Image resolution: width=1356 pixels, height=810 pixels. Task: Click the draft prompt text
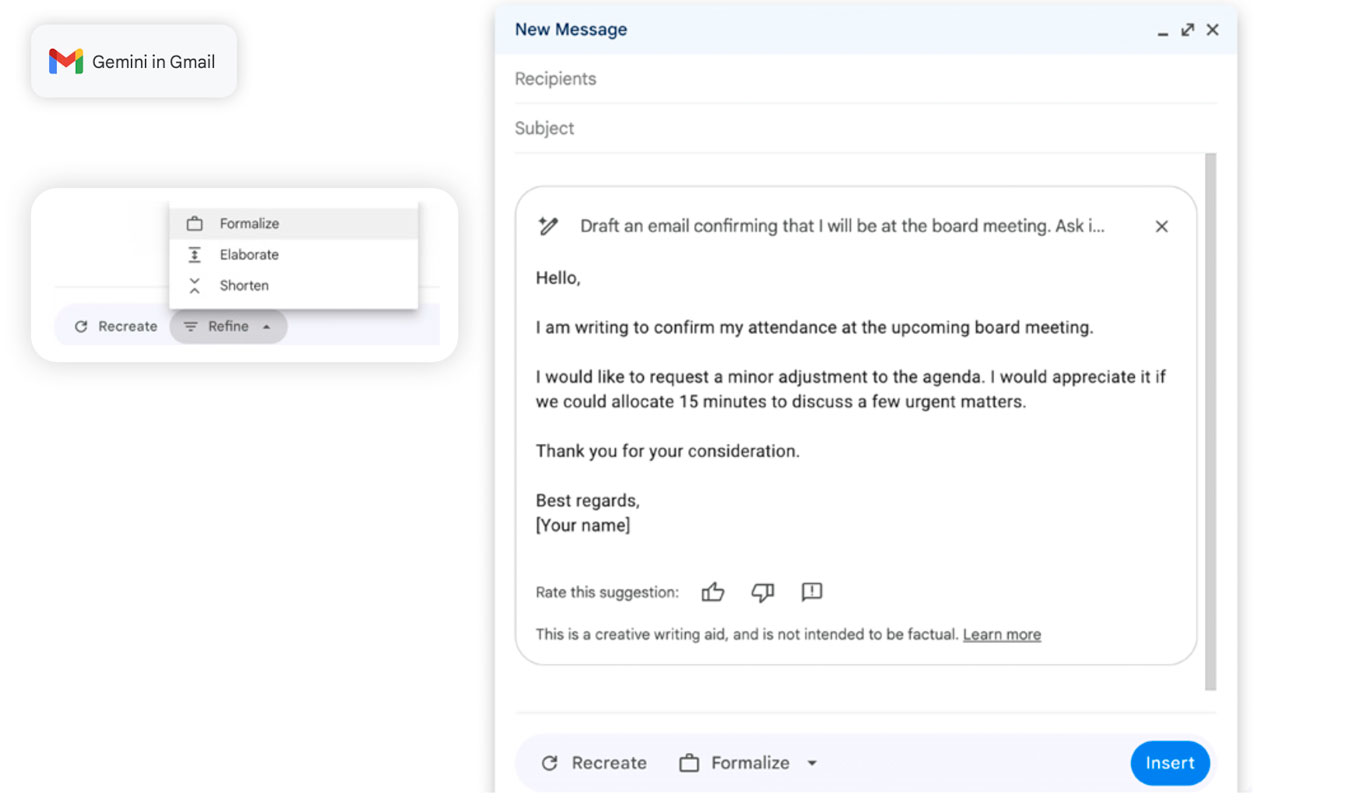tap(842, 227)
